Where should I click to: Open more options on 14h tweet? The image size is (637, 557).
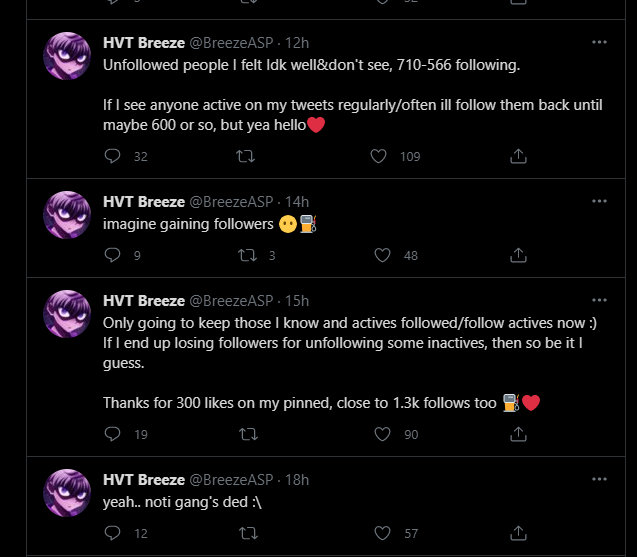pos(599,201)
